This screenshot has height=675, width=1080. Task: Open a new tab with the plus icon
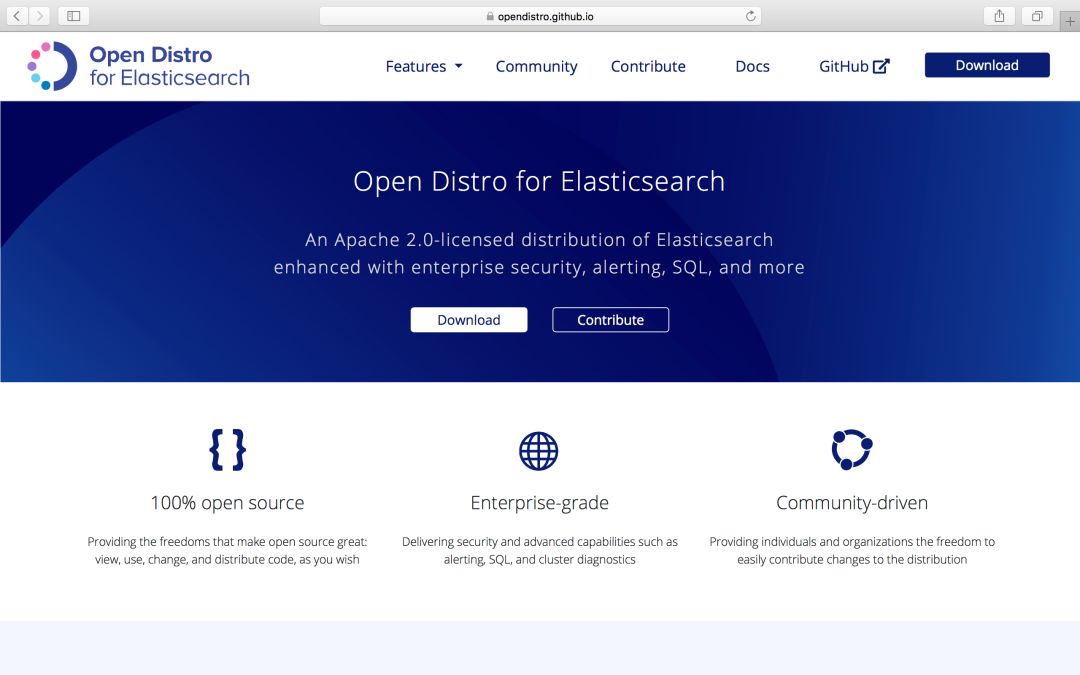(x=1070, y=21)
